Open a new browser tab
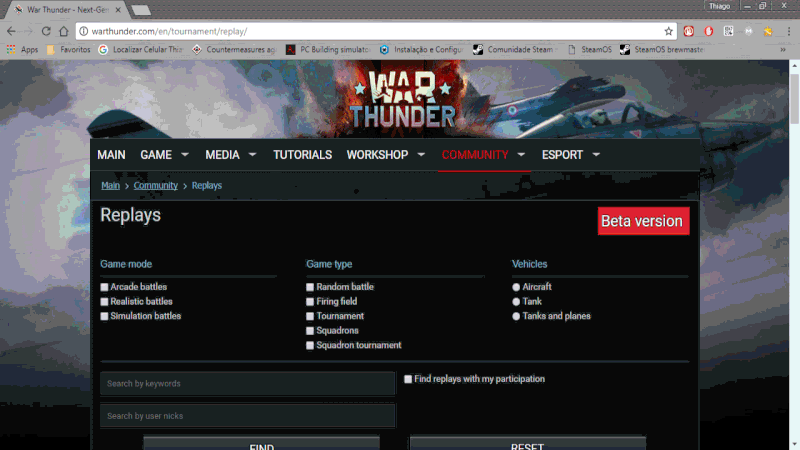The image size is (800, 450). pyautogui.click(x=141, y=10)
